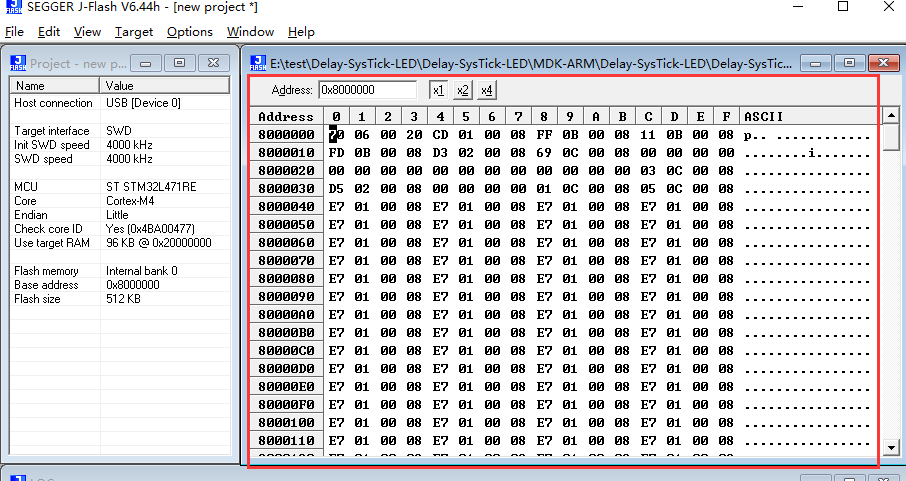Viewport: 906px width, 481px height.
Task: Open the Window menu
Action: point(250,32)
